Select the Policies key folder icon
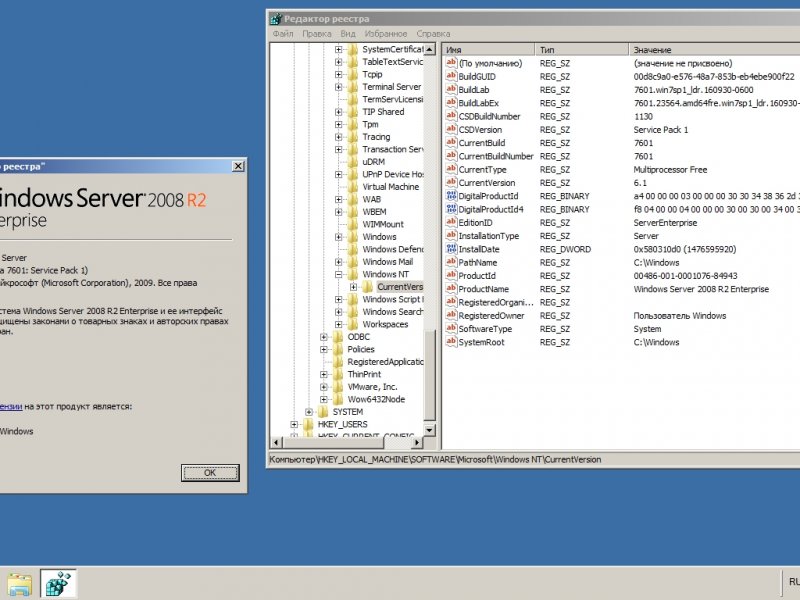800x600 pixels. pos(338,349)
